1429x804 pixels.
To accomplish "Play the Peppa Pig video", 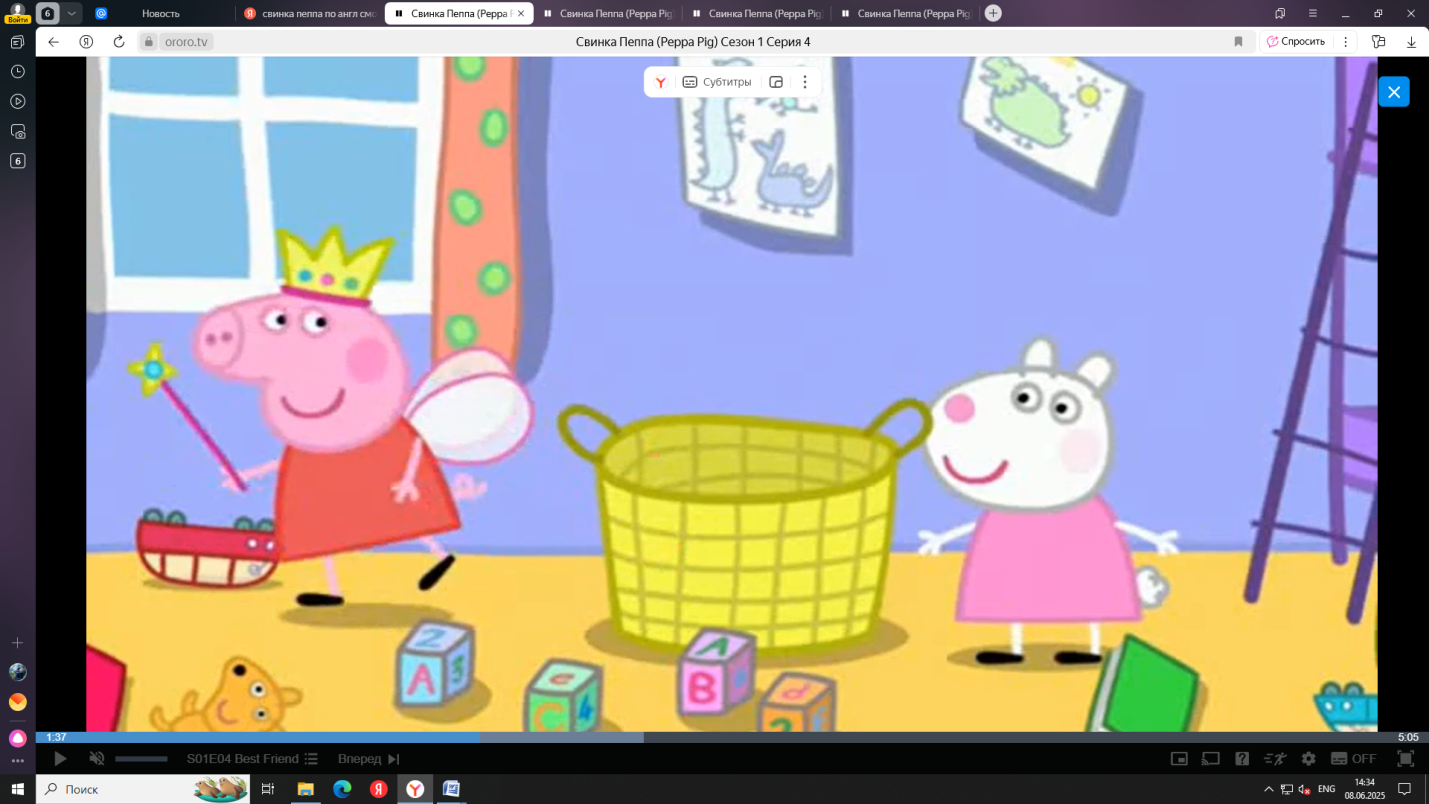I will (x=60, y=759).
